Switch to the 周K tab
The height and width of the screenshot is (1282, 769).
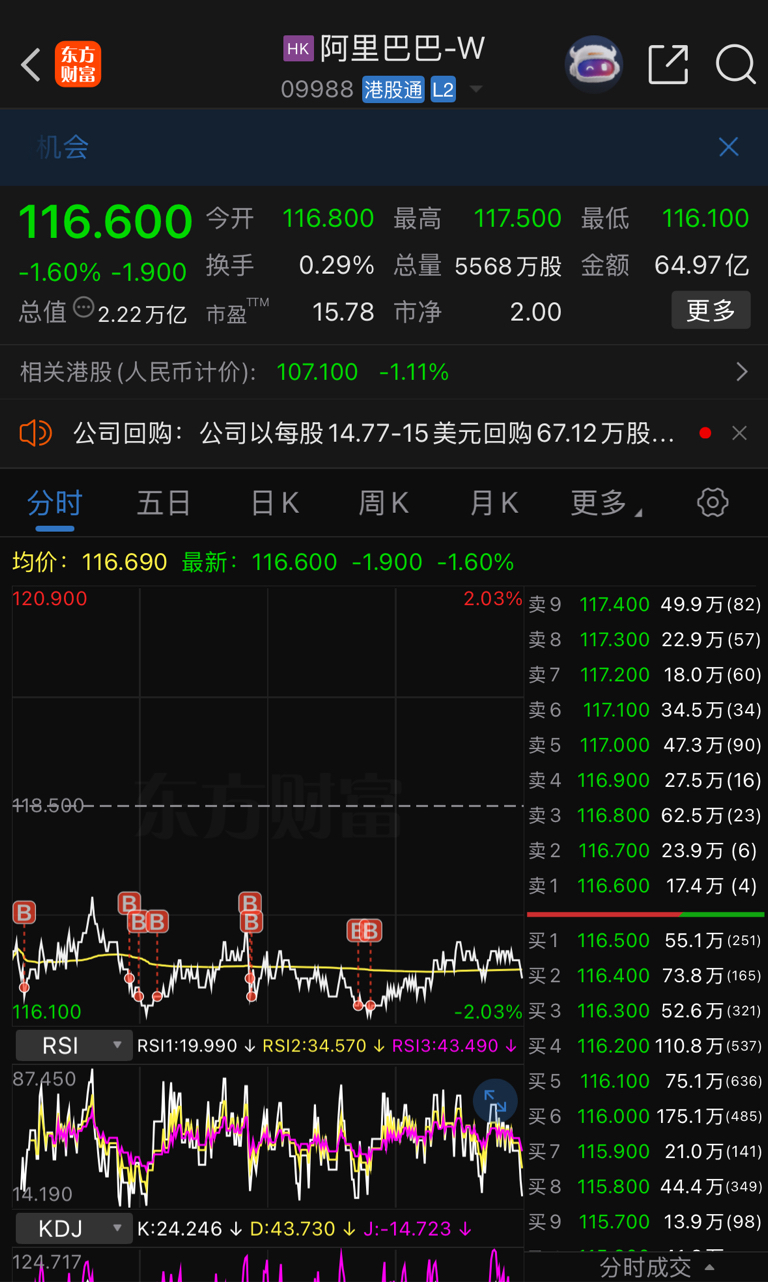[x=384, y=503]
